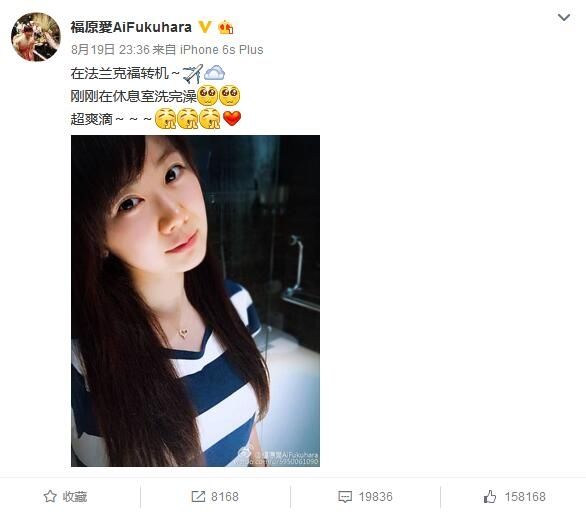Screen dimensions: 586x515
Task: Click the airplane emoji in post
Action: pyautogui.click(x=192, y=73)
